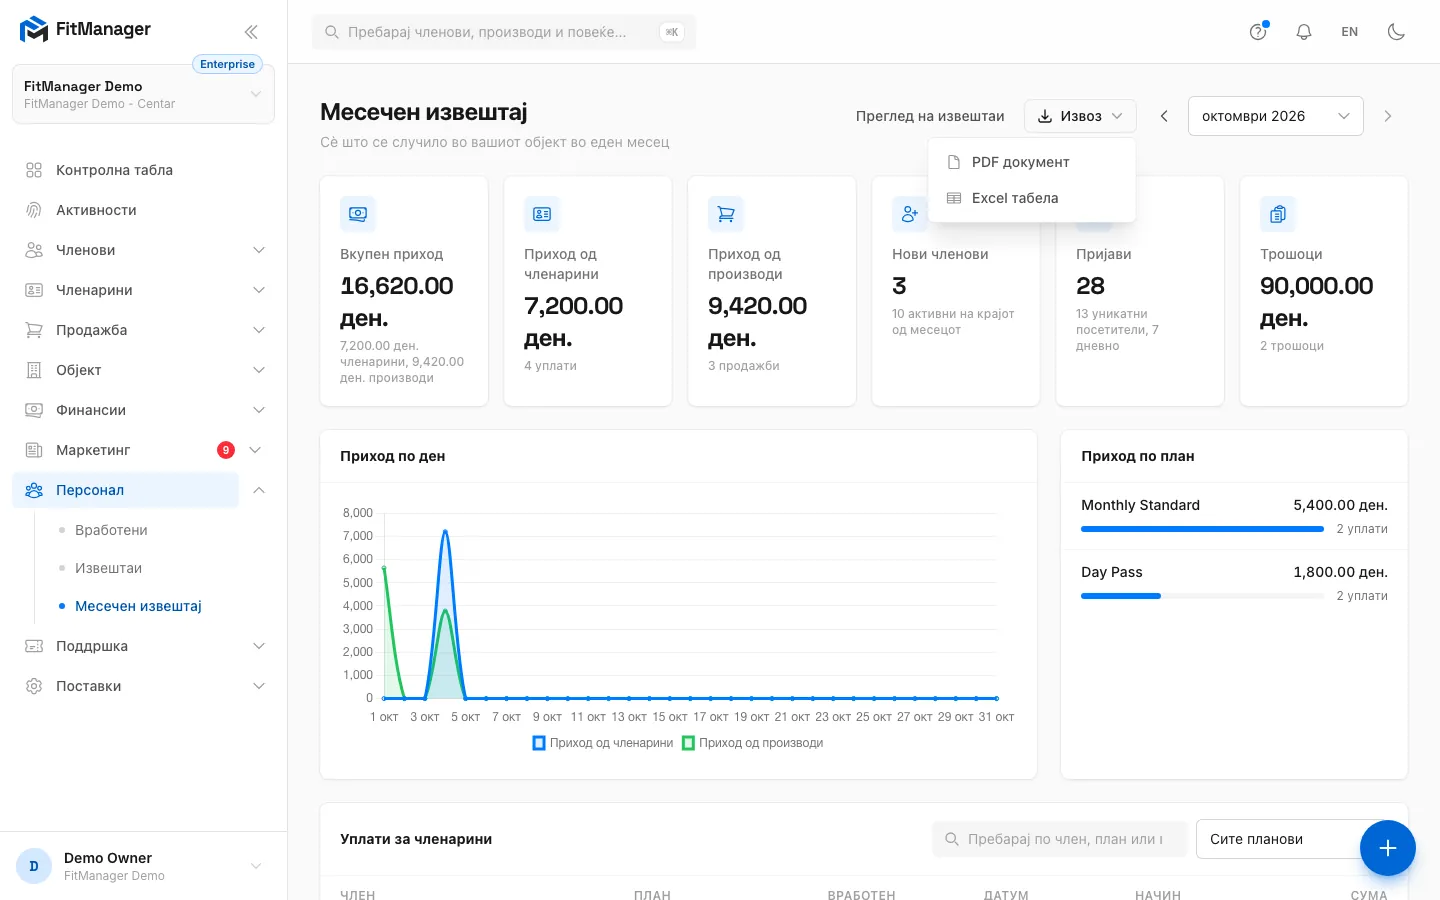Open Преглед на извештаи link
The height and width of the screenshot is (900, 1440).
click(930, 116)
